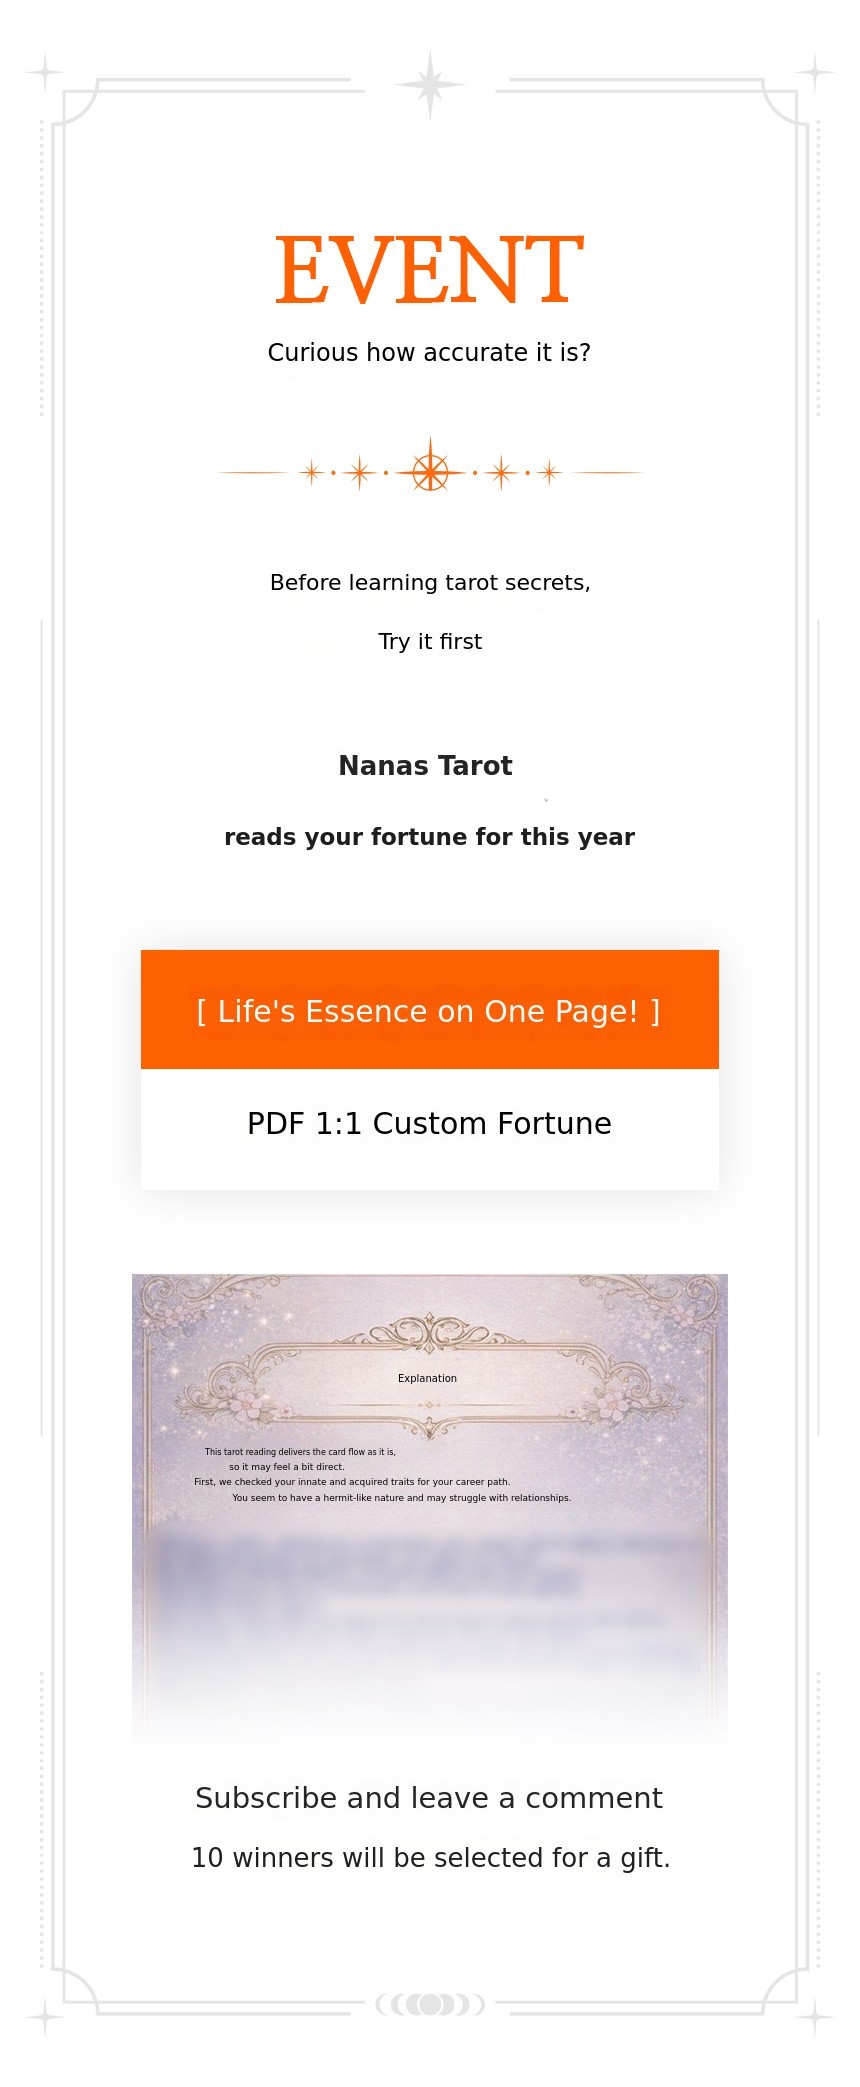Click the "Explanation" label in the tarot preview

click(427, 1378)
